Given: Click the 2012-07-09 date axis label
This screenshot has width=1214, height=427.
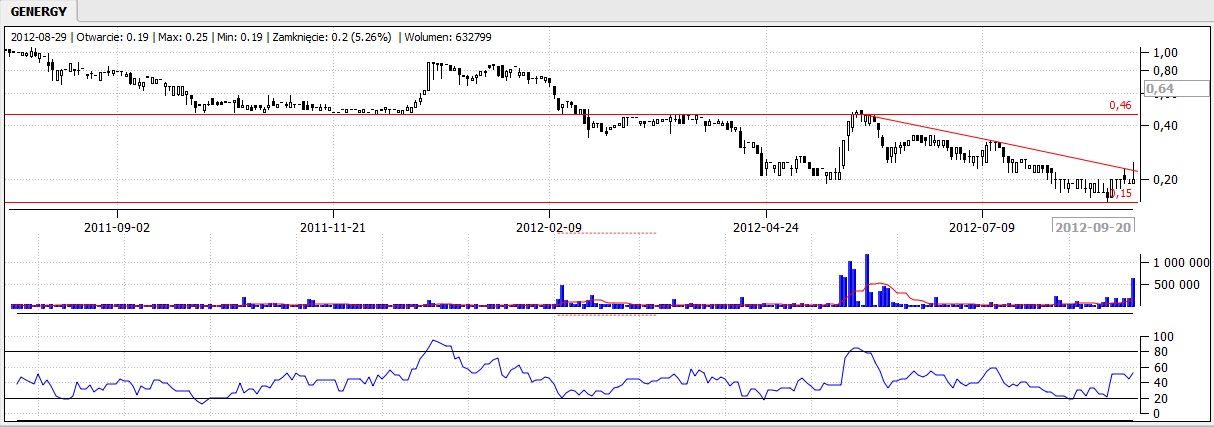Looking at the screenshot, I should pos(982,227).
